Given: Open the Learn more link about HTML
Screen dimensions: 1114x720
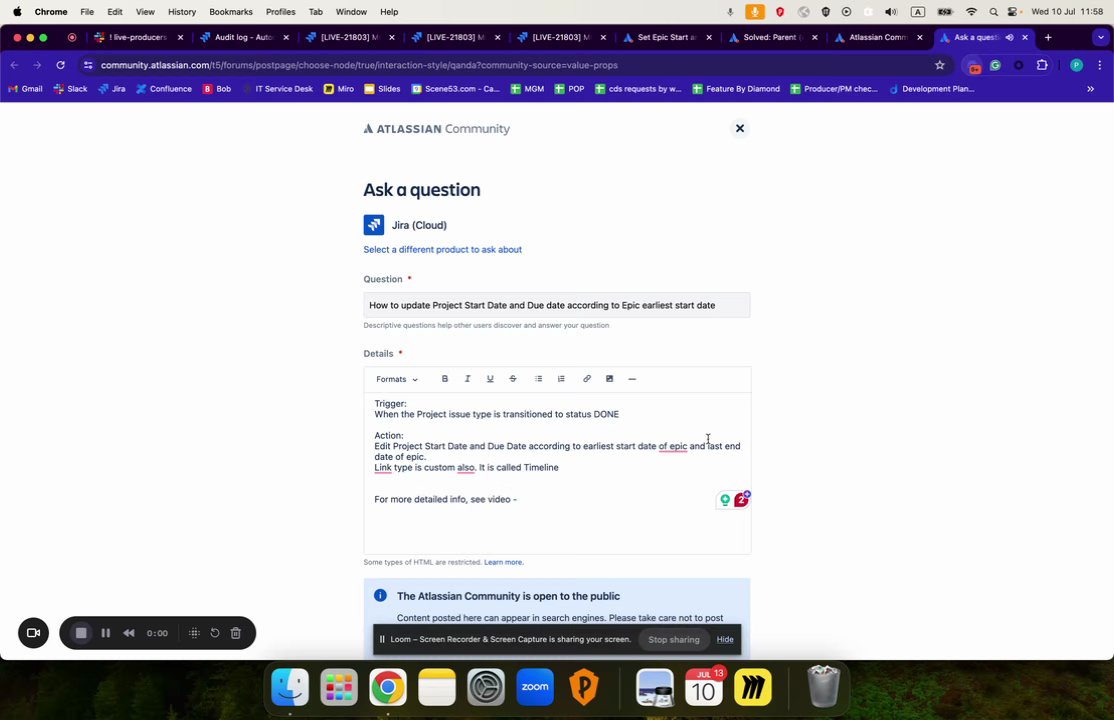Looking at the screenshot, I should point(504,562).
